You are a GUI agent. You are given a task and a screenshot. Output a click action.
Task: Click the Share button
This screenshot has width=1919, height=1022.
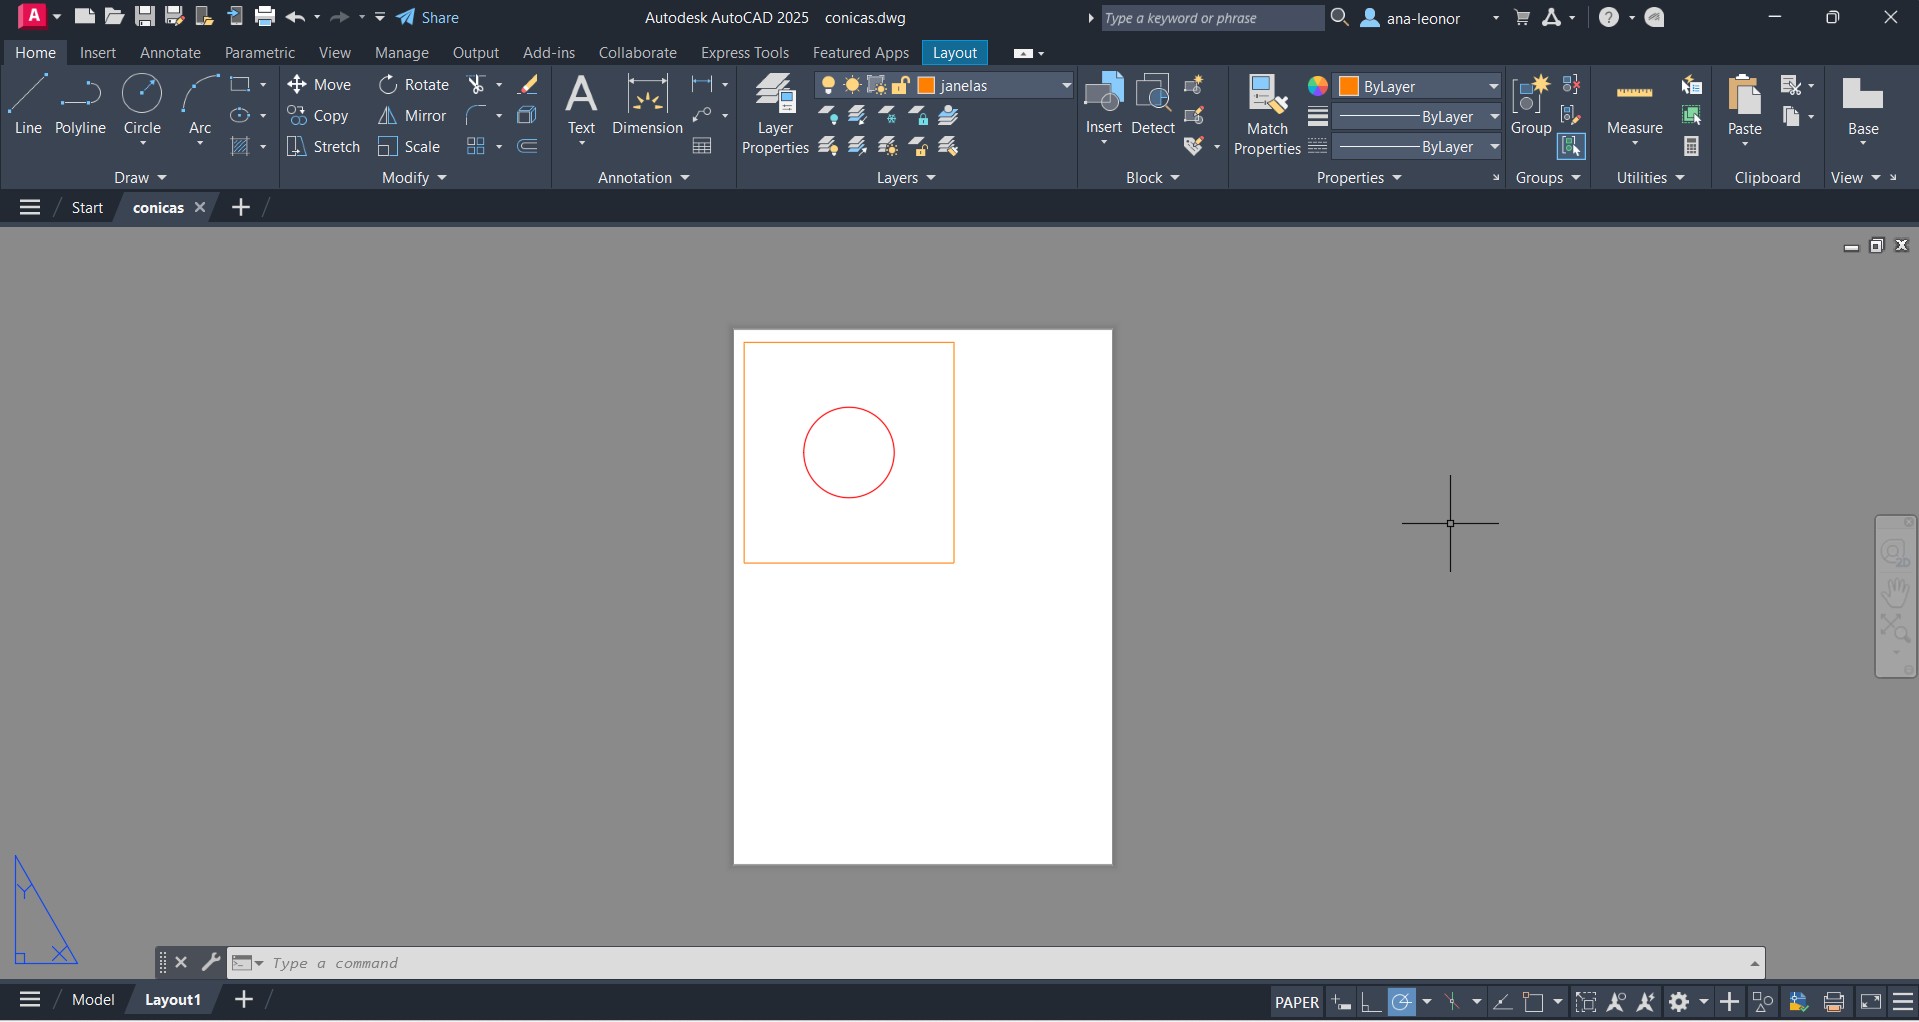click(428, 18)
